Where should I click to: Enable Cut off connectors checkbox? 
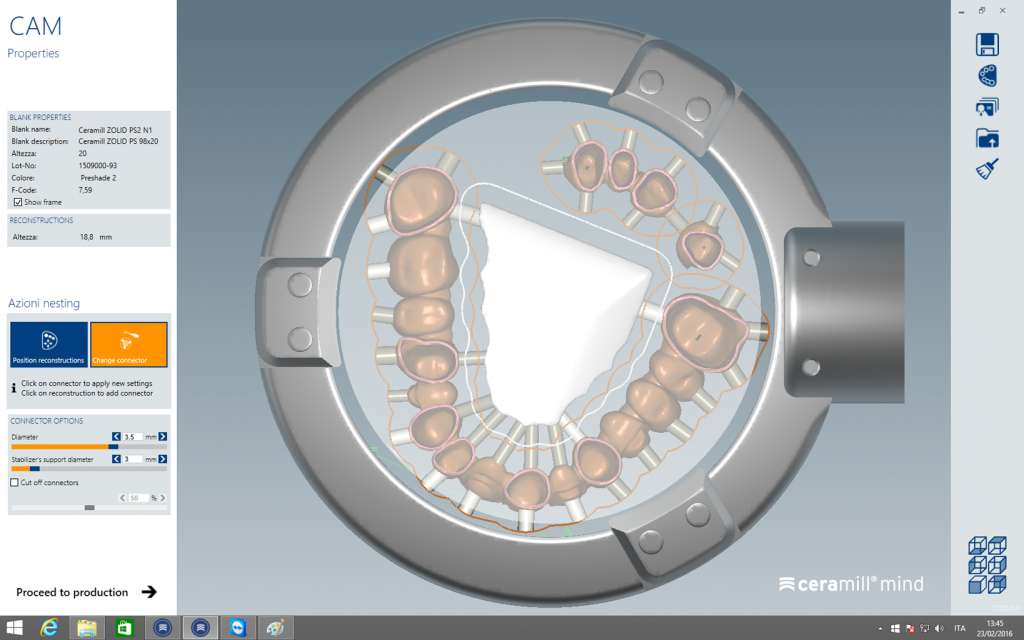(14, 483)
